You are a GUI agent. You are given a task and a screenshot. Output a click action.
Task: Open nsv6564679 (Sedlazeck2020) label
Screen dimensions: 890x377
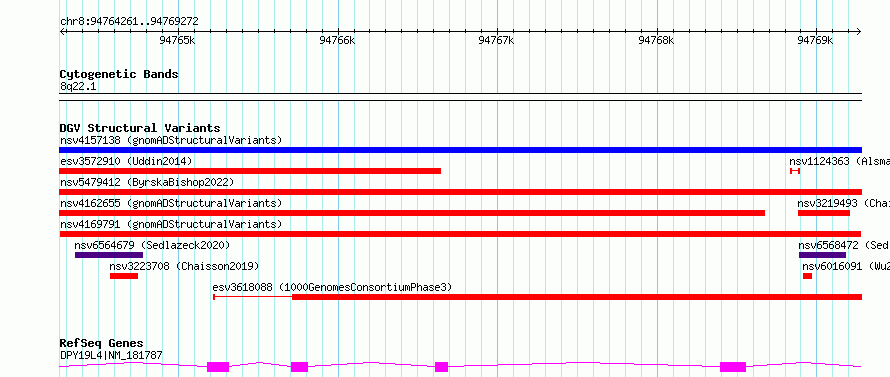pos(152,245)
